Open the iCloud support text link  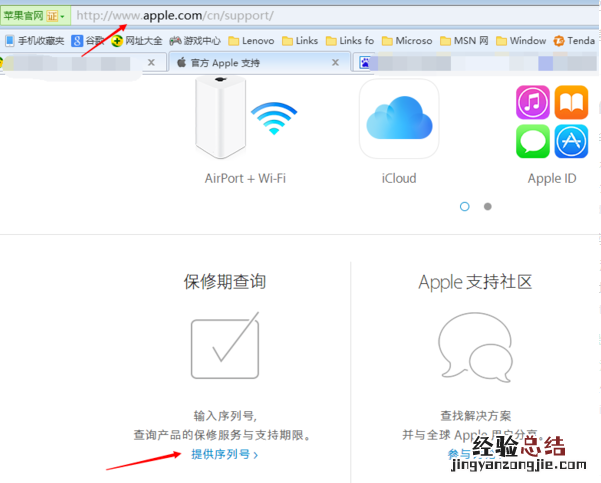pyautogui.click(x=399, y=178)
